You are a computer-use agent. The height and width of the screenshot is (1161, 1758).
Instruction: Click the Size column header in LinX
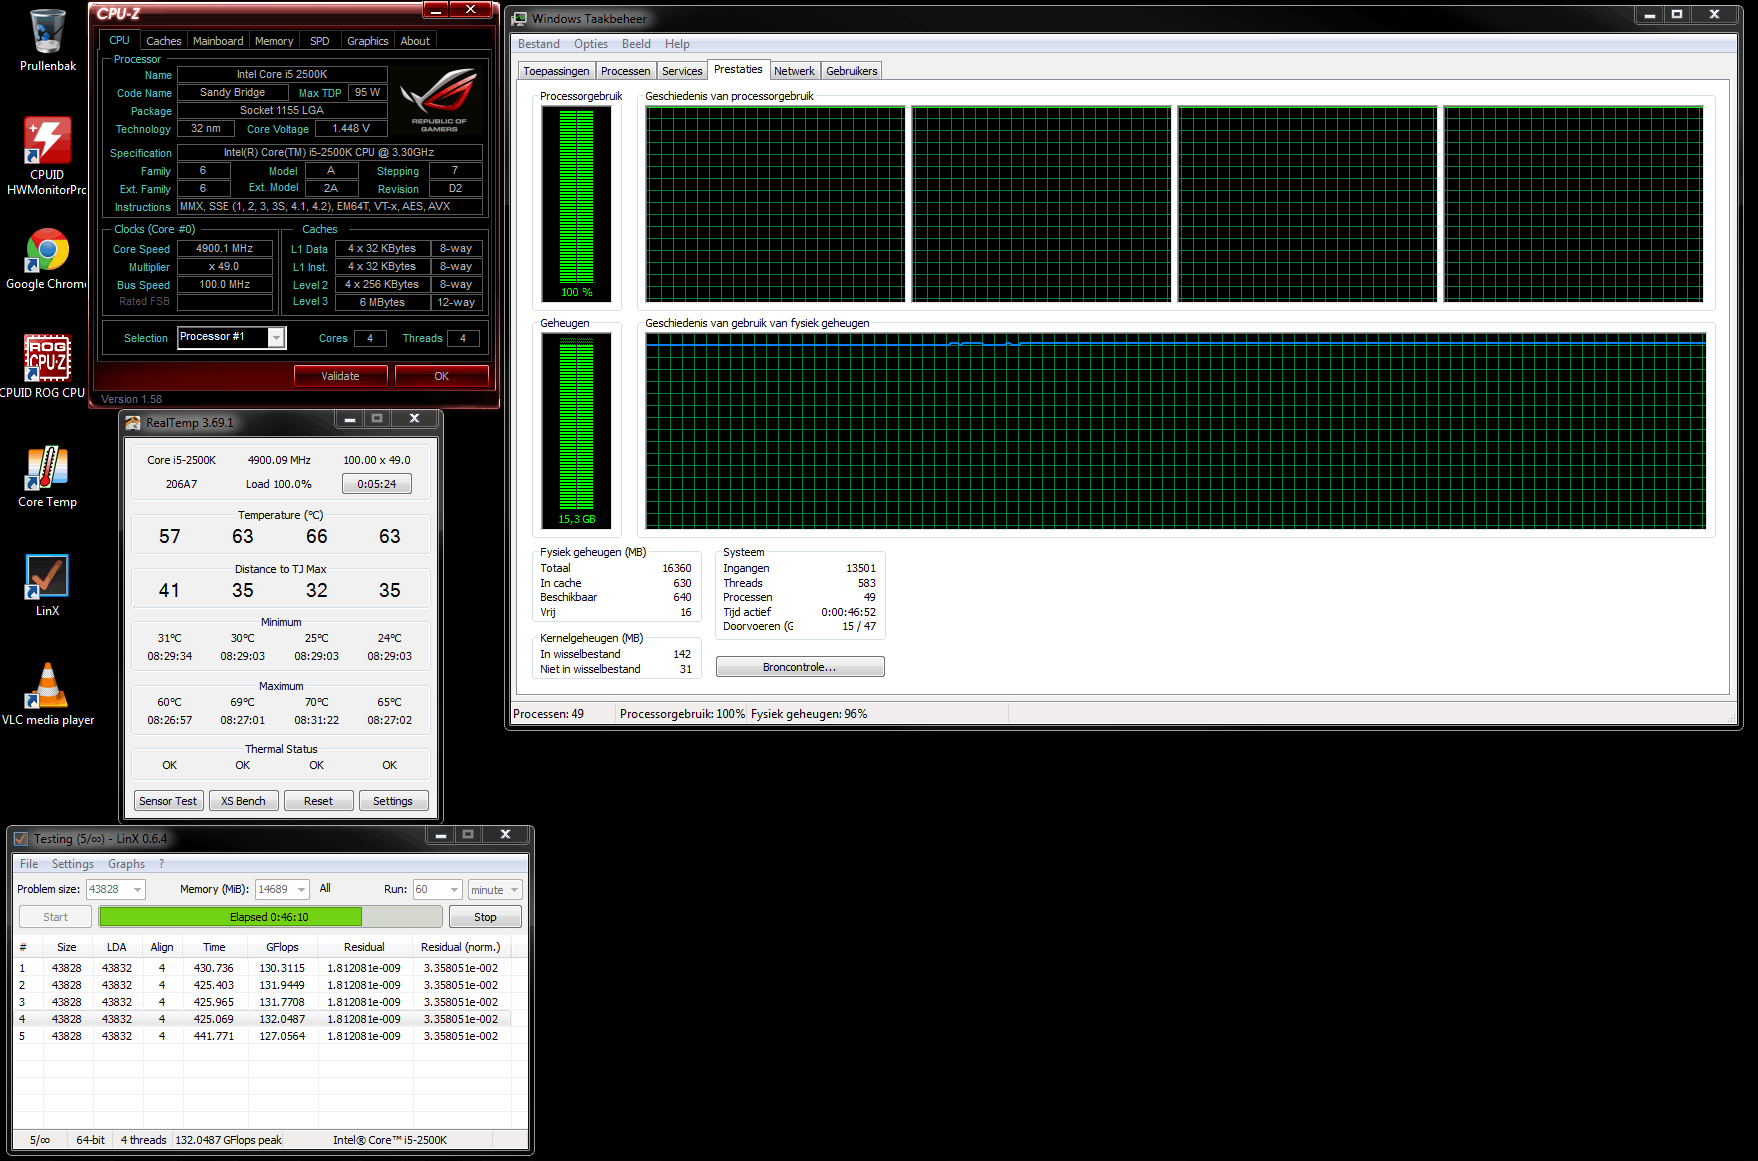pos(67,947)
